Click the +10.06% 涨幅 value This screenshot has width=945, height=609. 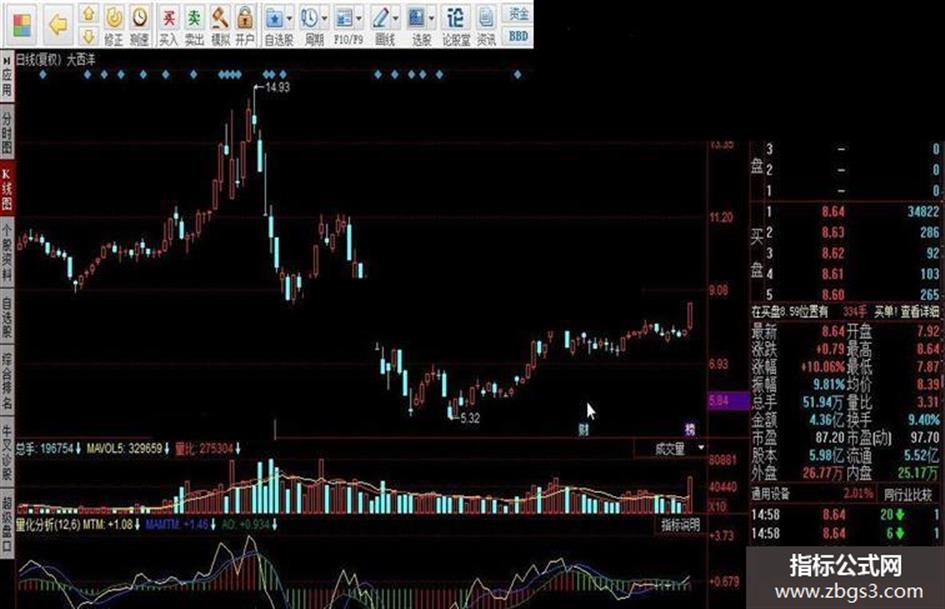point(823,367)
